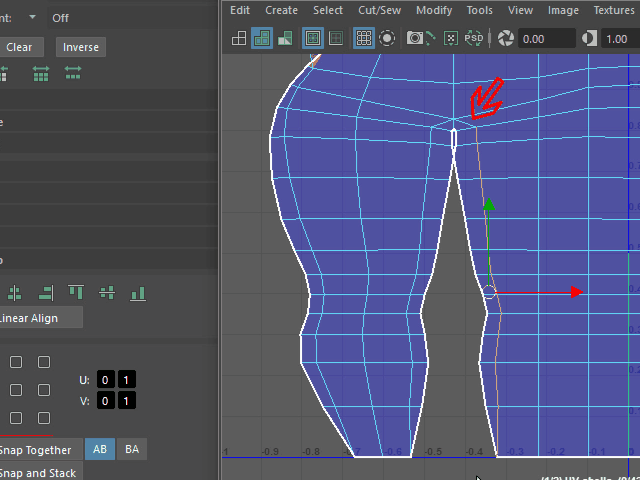Click the align bottom icon
640x480 pixels.
pos(138,293)
